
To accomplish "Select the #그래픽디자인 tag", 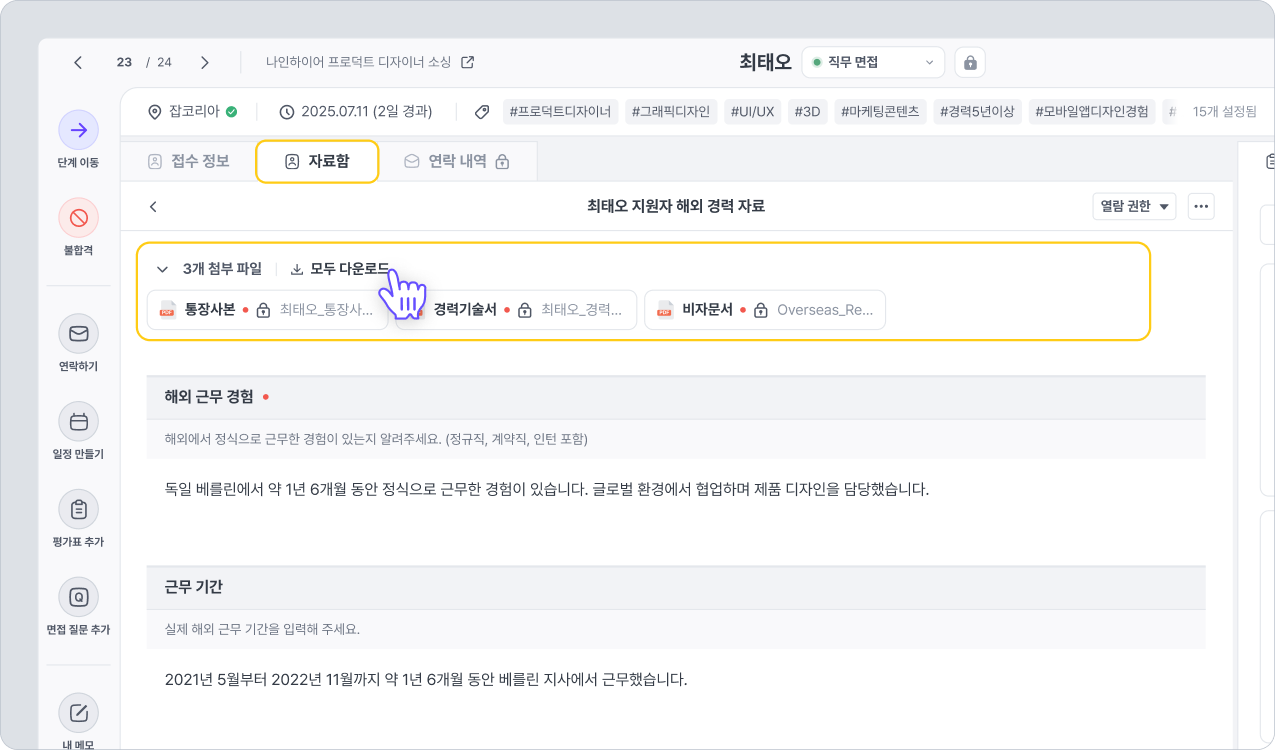I will click(x=670, y=112).
